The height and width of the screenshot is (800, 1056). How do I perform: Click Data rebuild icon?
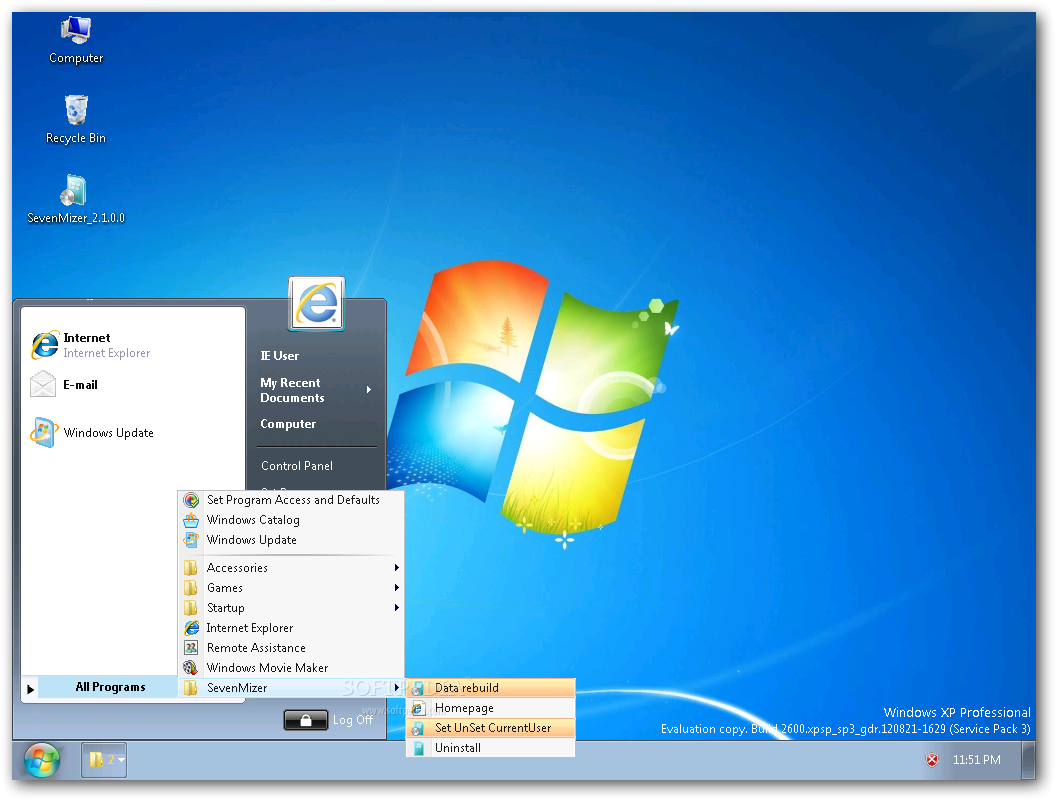coord(418,688)
